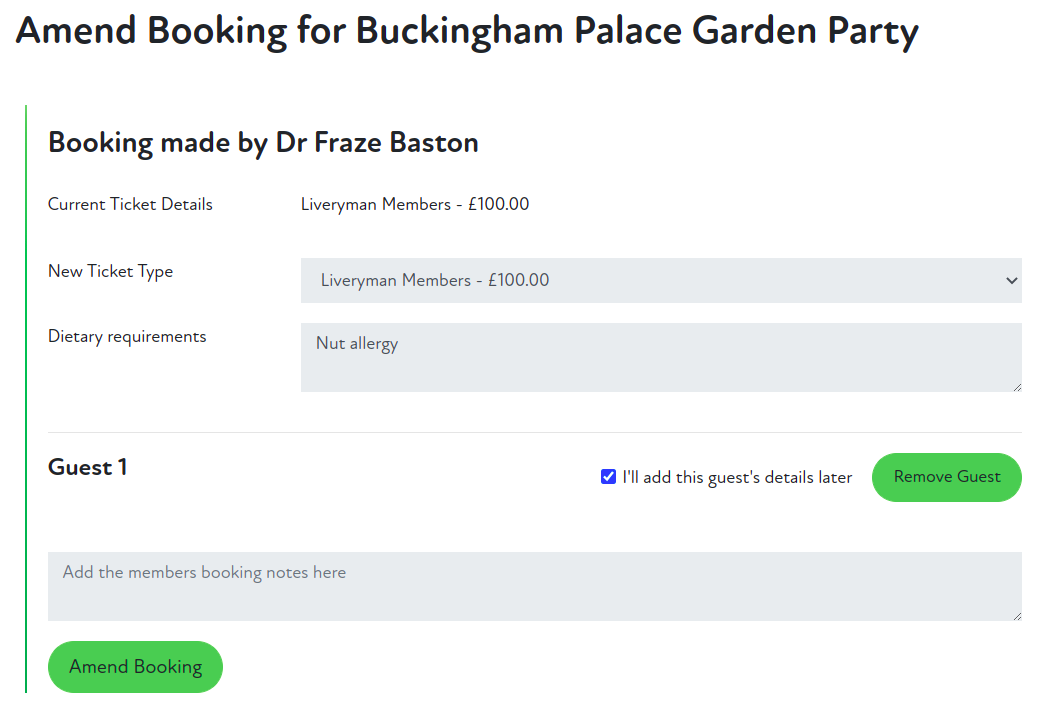Click the "Booking made by Dr Fraze Baston" heading
Screen dimensions: 1052x724
point(263,143)
